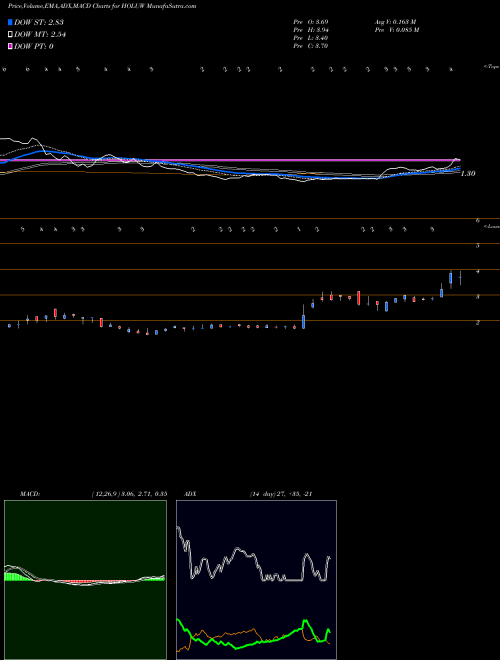
Task: Click the price axis label 3
Action: [478, 297]
